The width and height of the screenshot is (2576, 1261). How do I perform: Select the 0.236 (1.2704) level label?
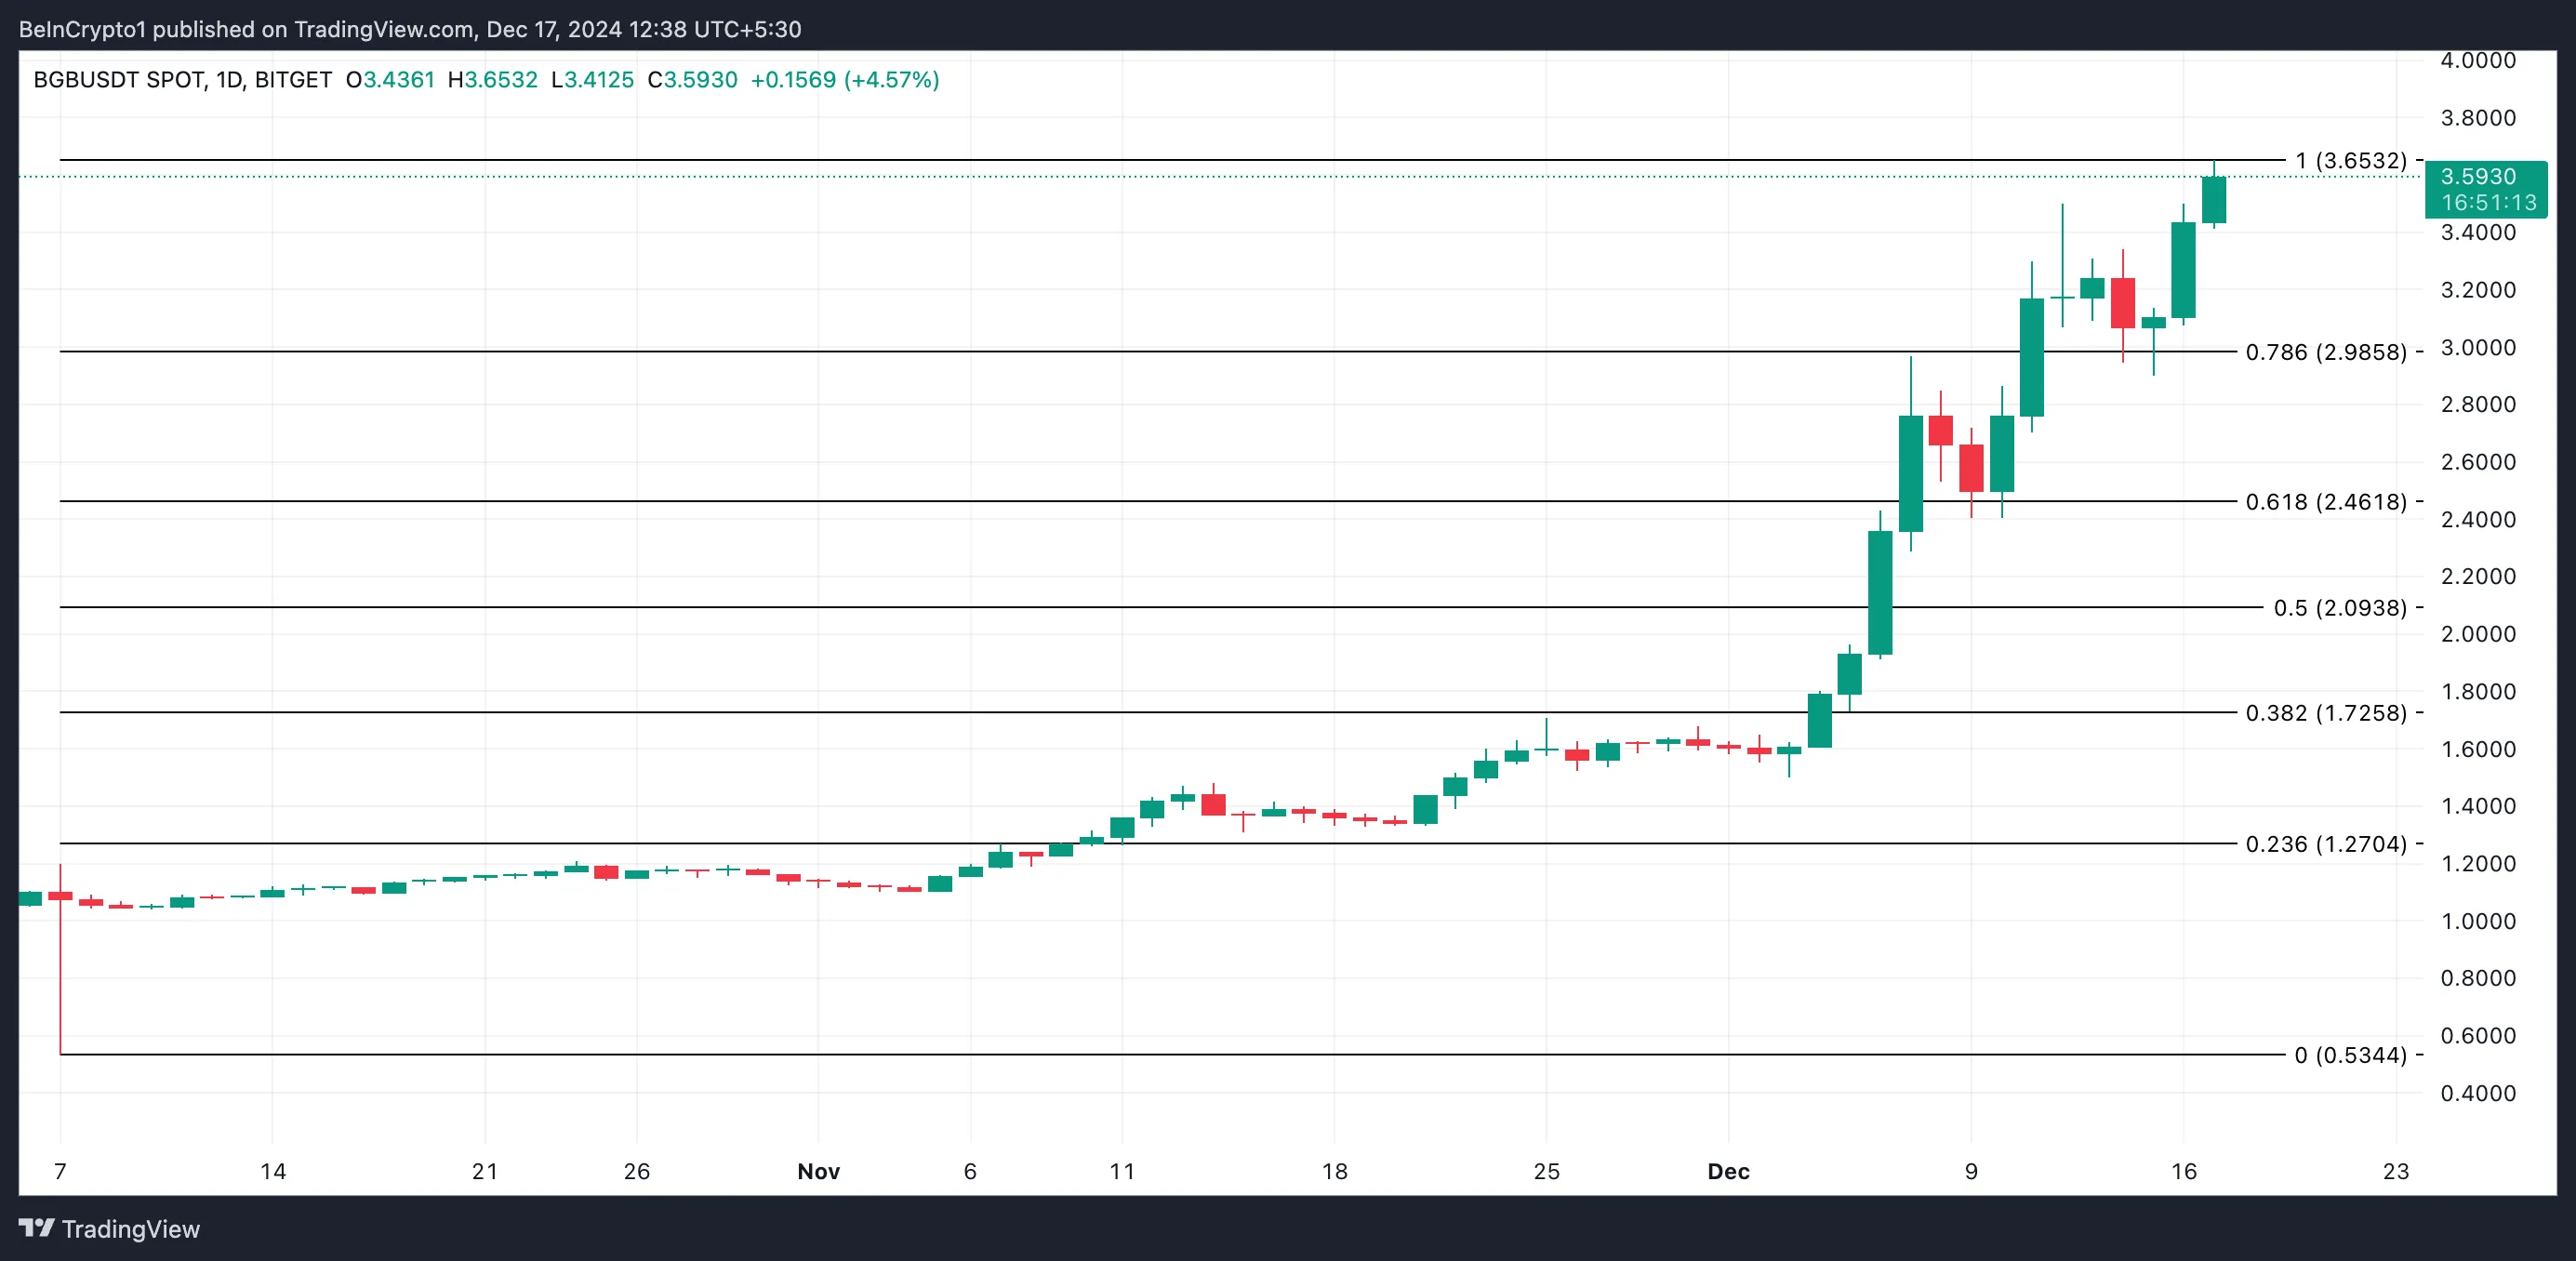[2326, 844]
